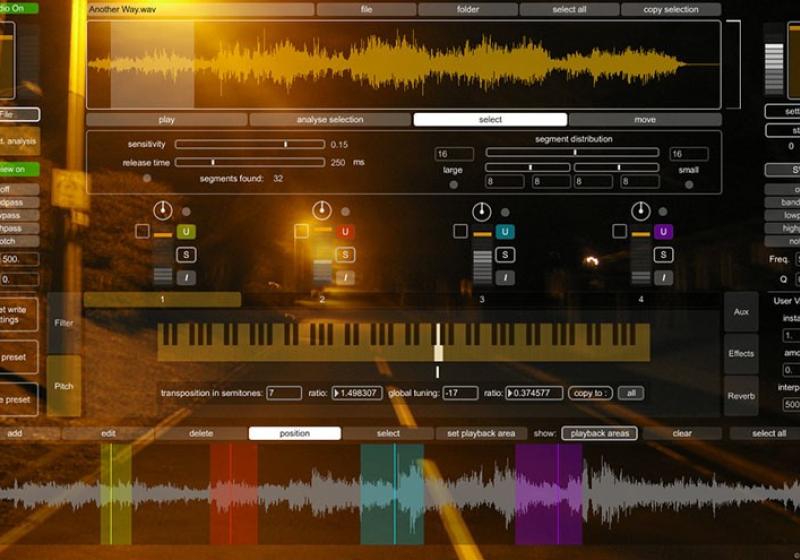This screenshot has width=800, height=560.
Task: Click the yellow-green U button of channel 1
Action: pyautogui.click(x=186, y=232)
